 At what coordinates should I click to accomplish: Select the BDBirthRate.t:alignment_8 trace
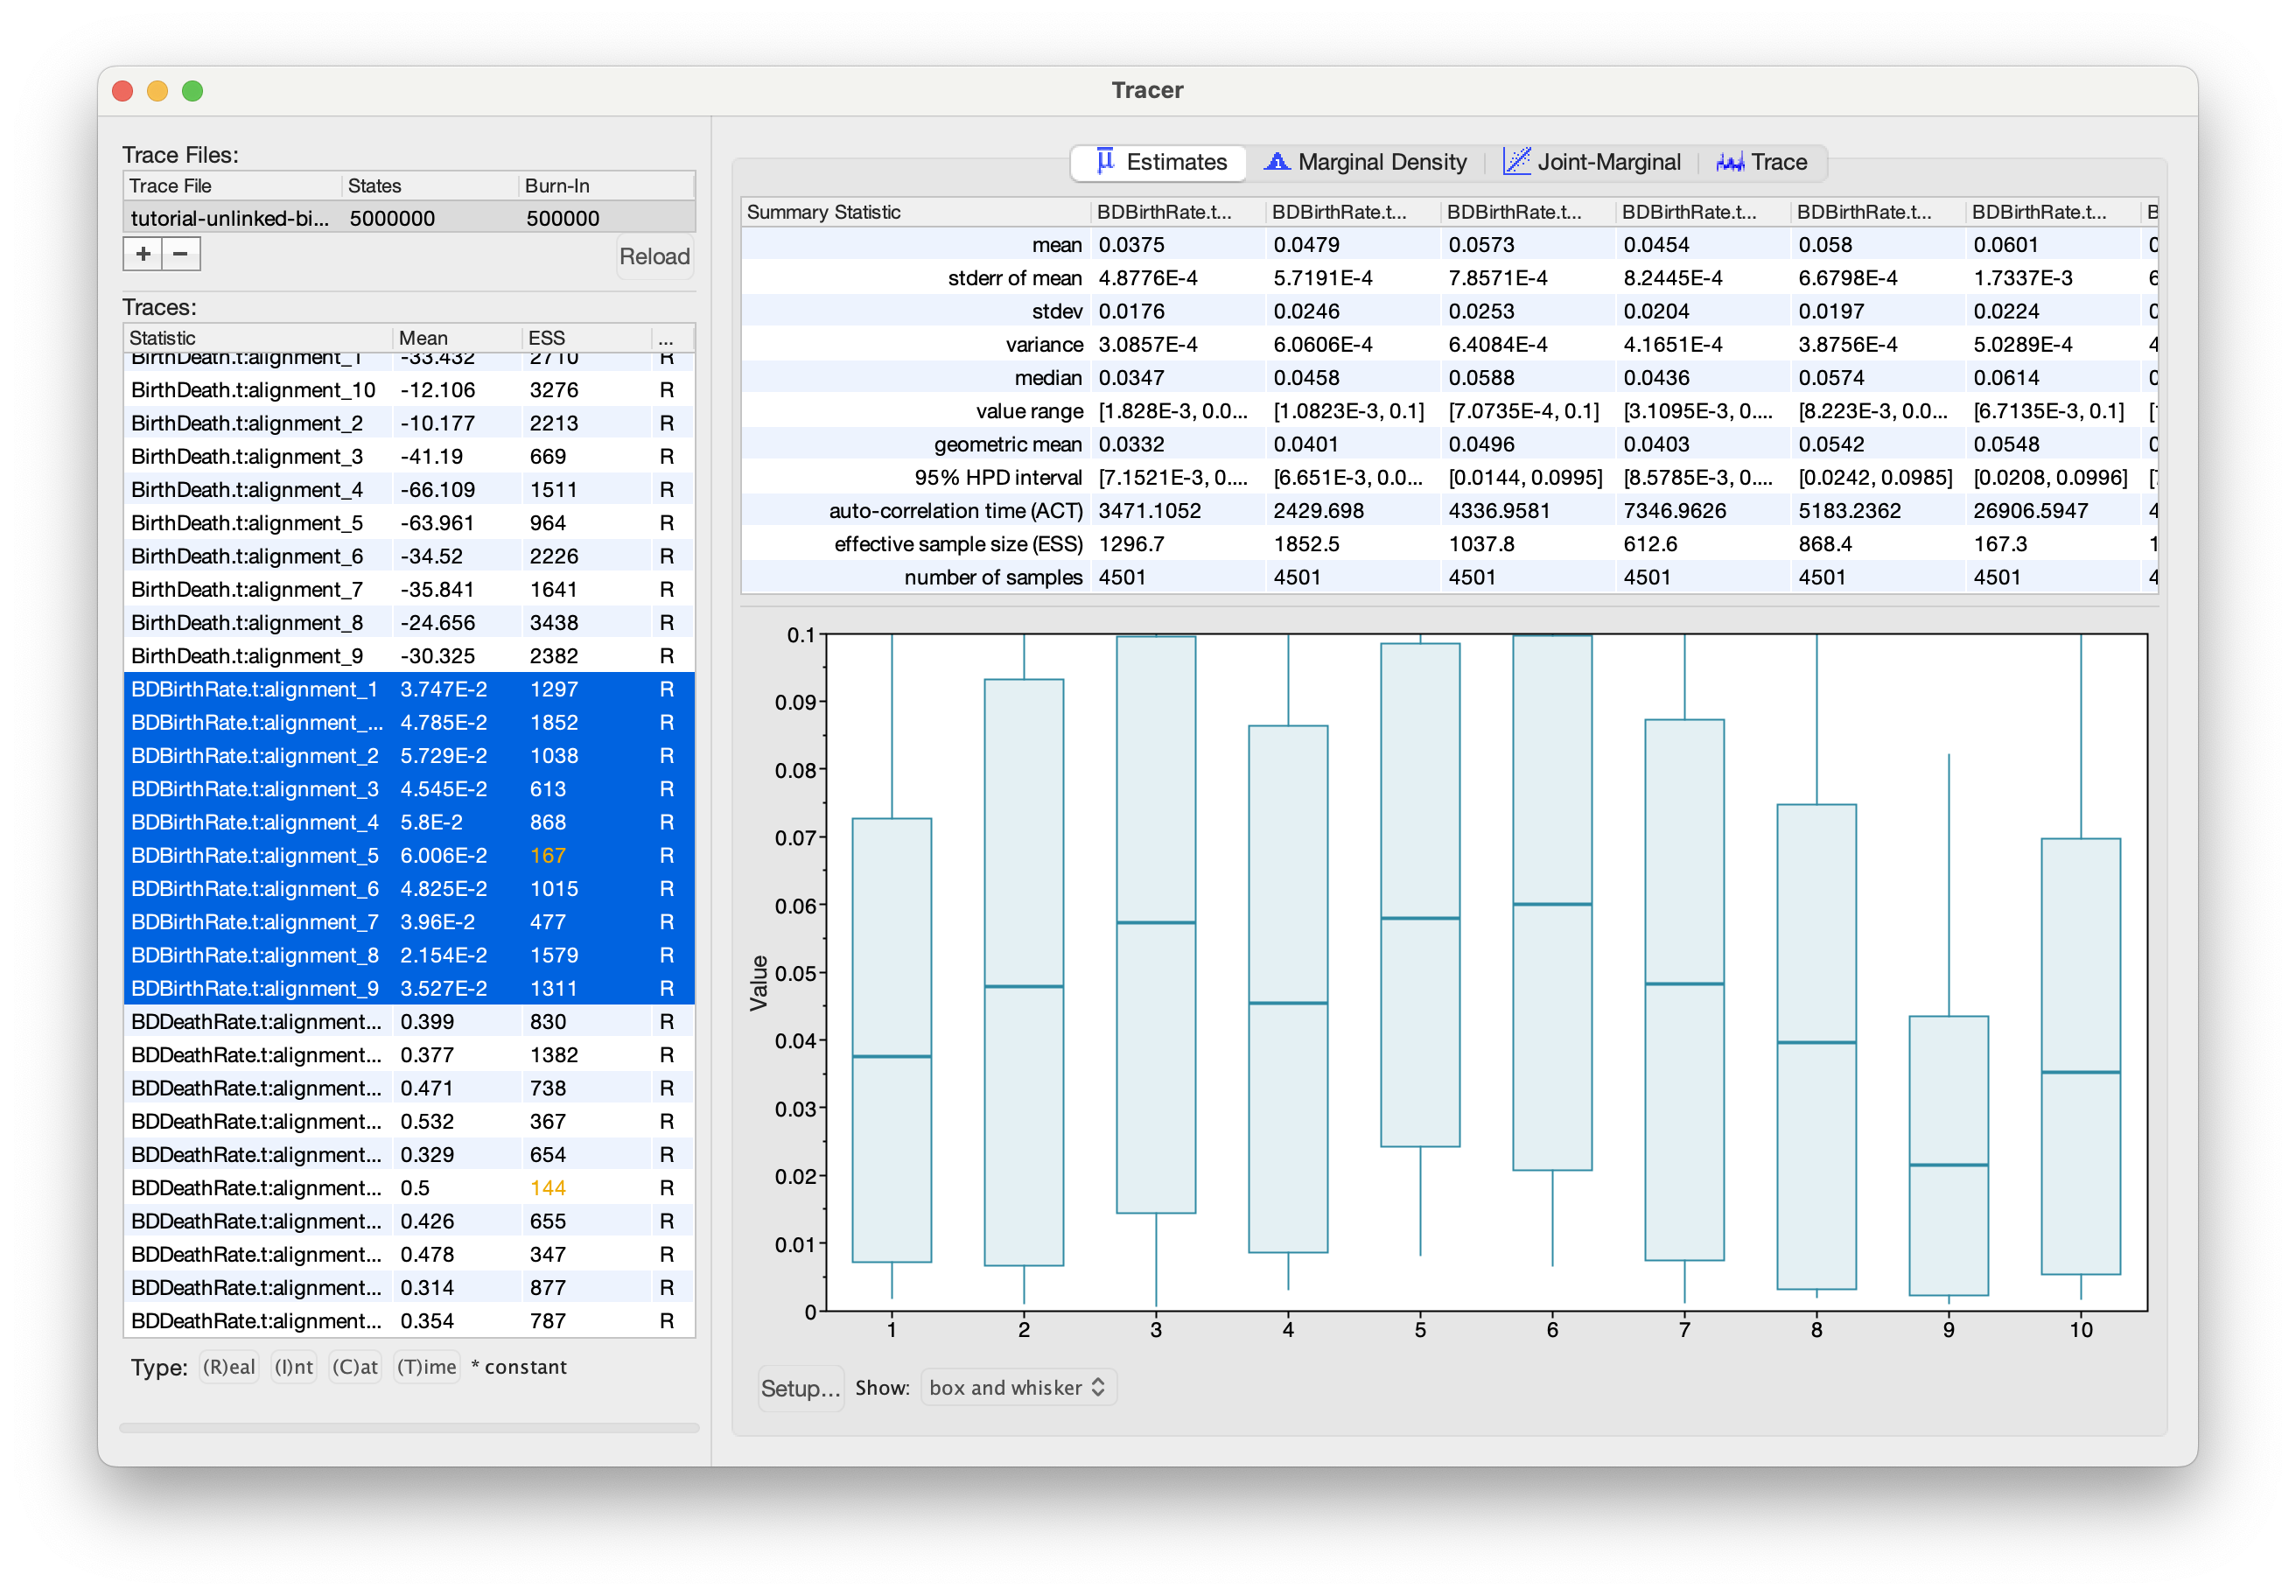(409, 955)
